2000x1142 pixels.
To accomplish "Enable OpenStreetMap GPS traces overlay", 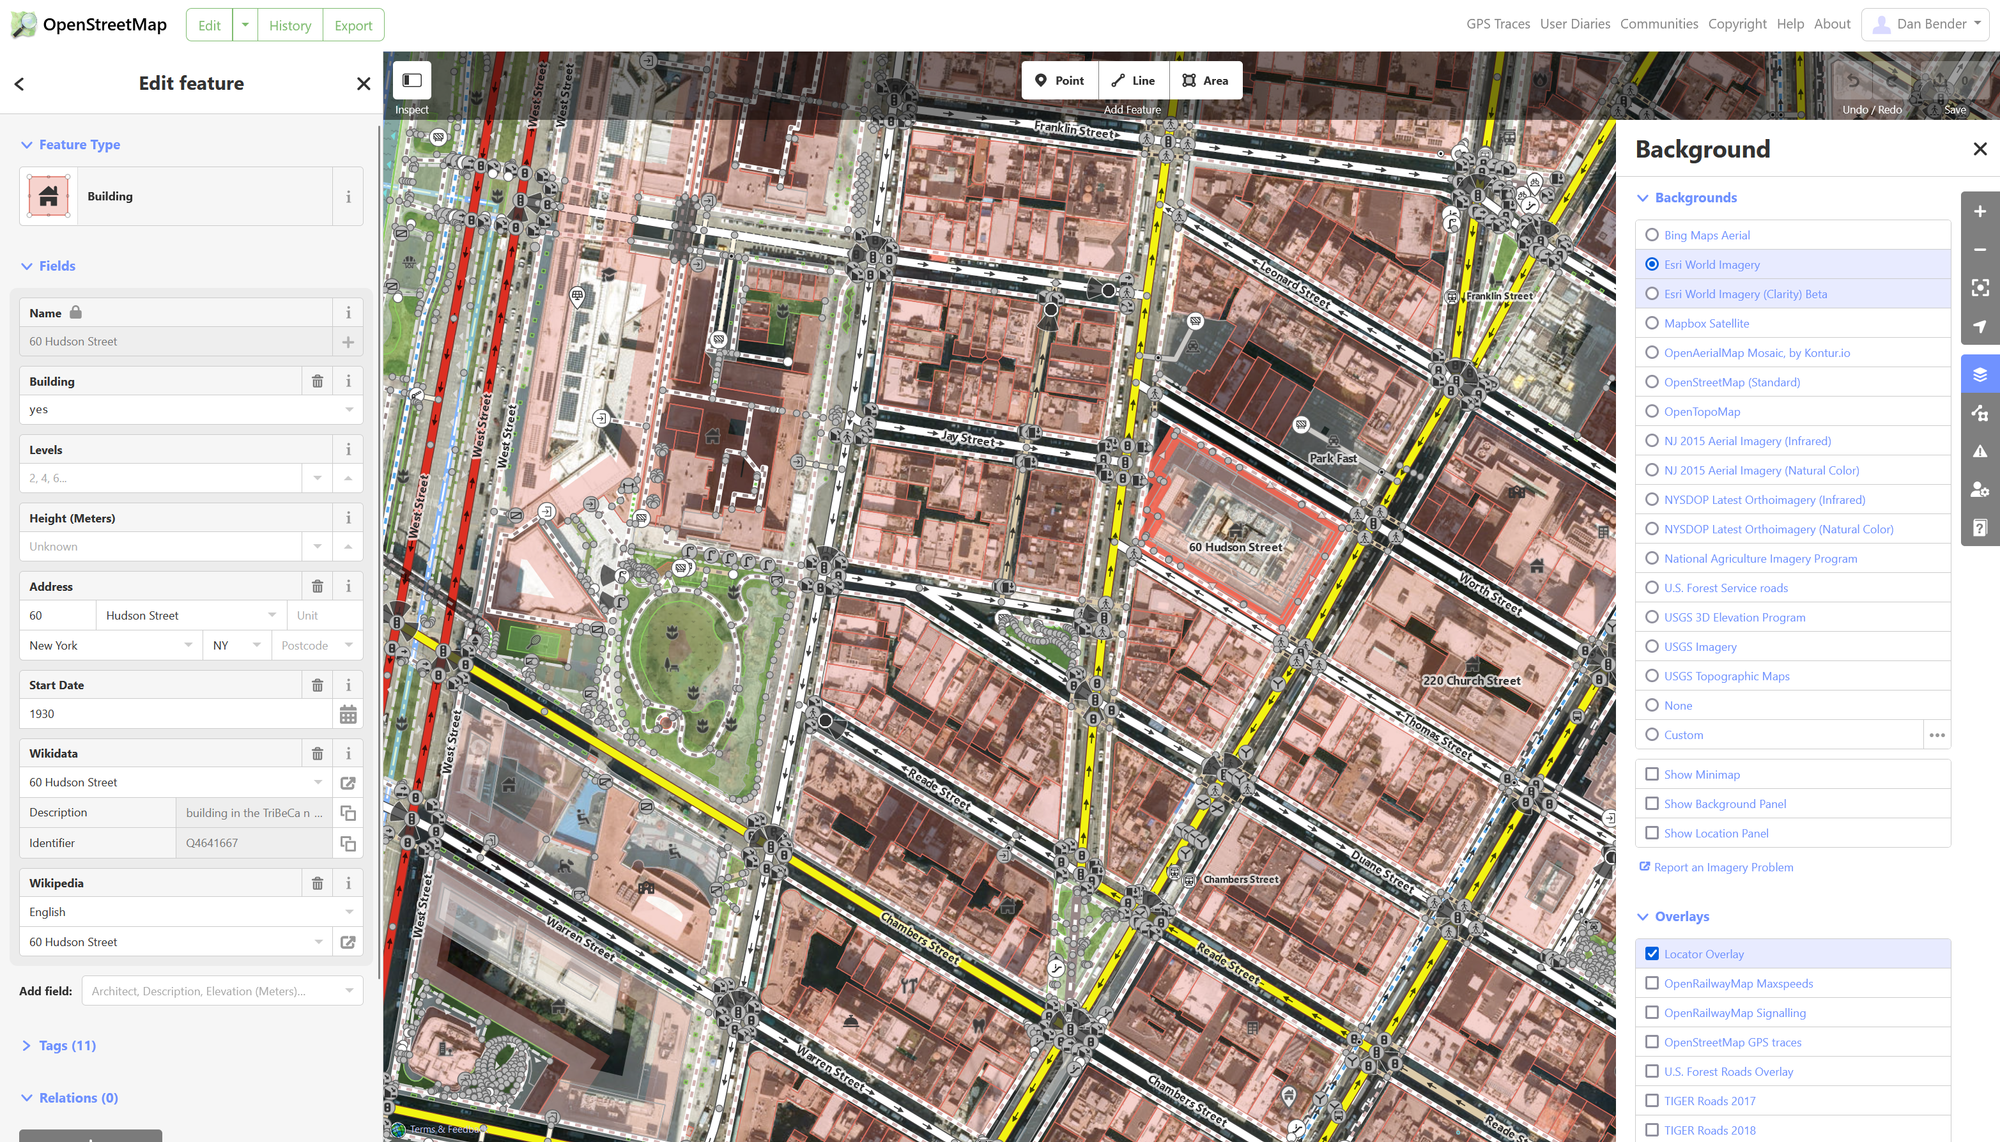I will coord(1652,1042).
